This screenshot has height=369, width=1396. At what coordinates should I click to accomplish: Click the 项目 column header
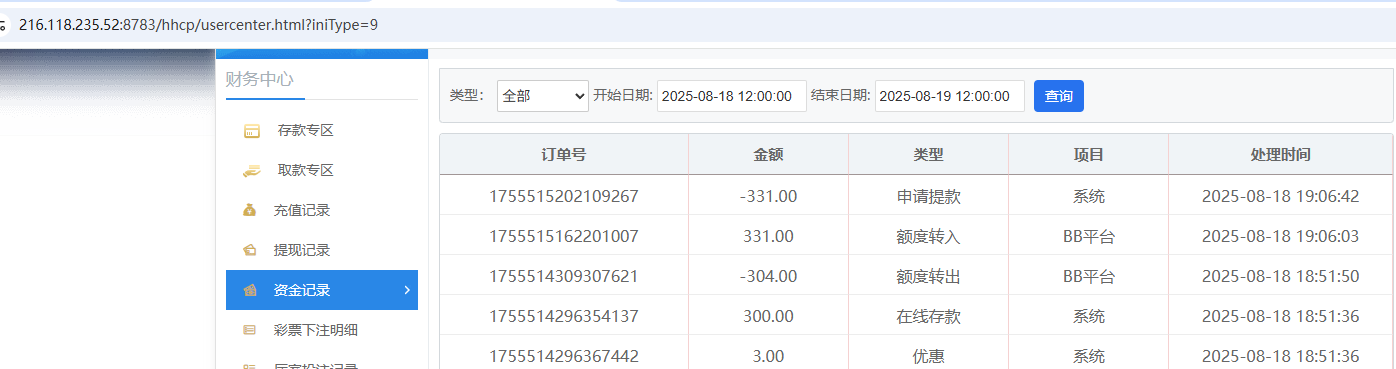coord(1088,155)
